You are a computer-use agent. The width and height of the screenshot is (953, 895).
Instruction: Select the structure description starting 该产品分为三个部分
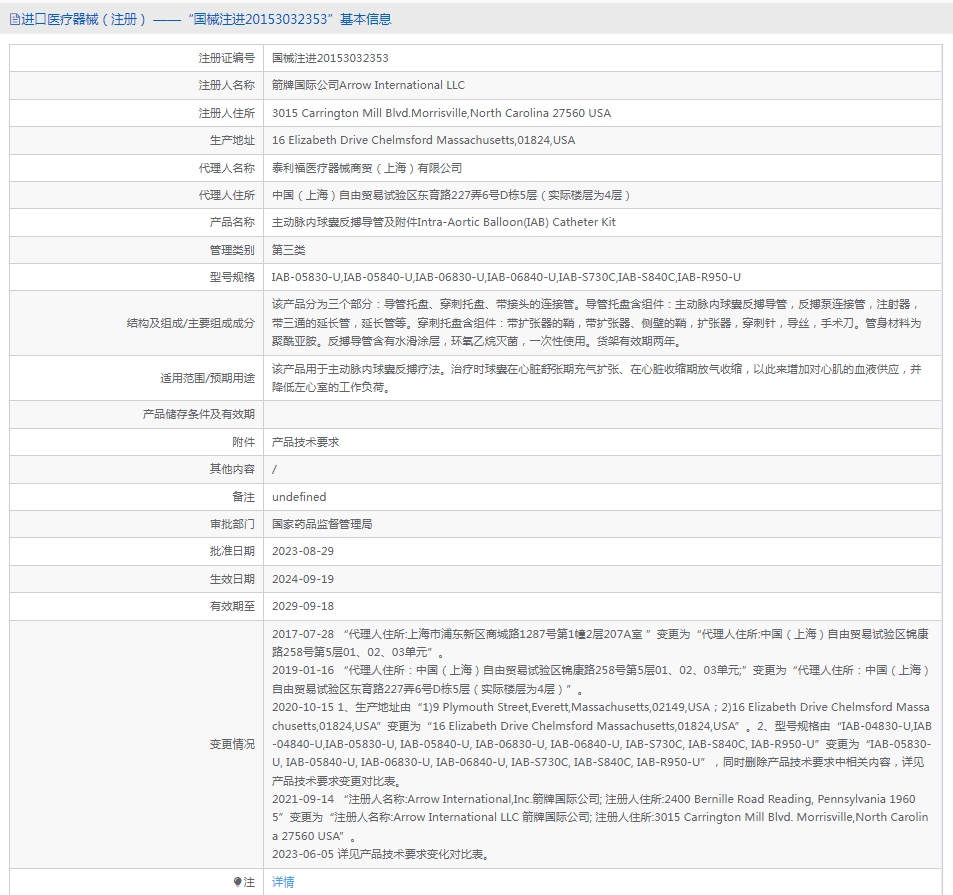(597, 323)
